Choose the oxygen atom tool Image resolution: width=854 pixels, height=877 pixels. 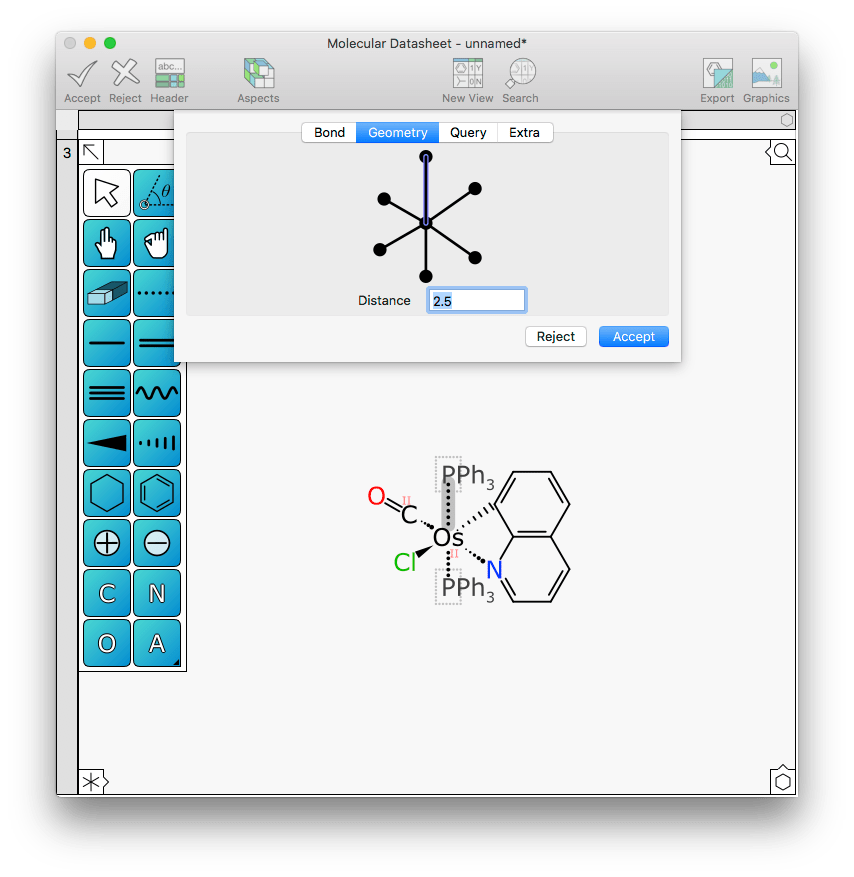coord(106,643)
